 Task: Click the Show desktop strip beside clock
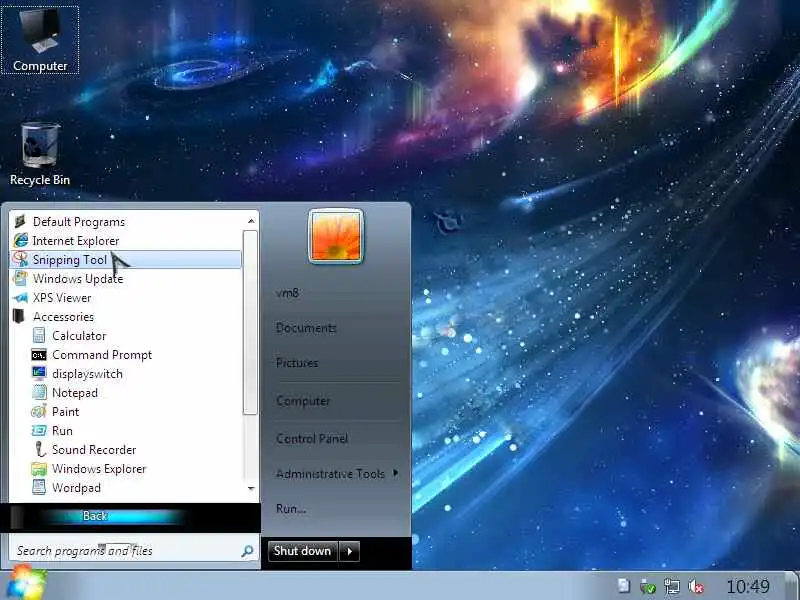[792, 586]
